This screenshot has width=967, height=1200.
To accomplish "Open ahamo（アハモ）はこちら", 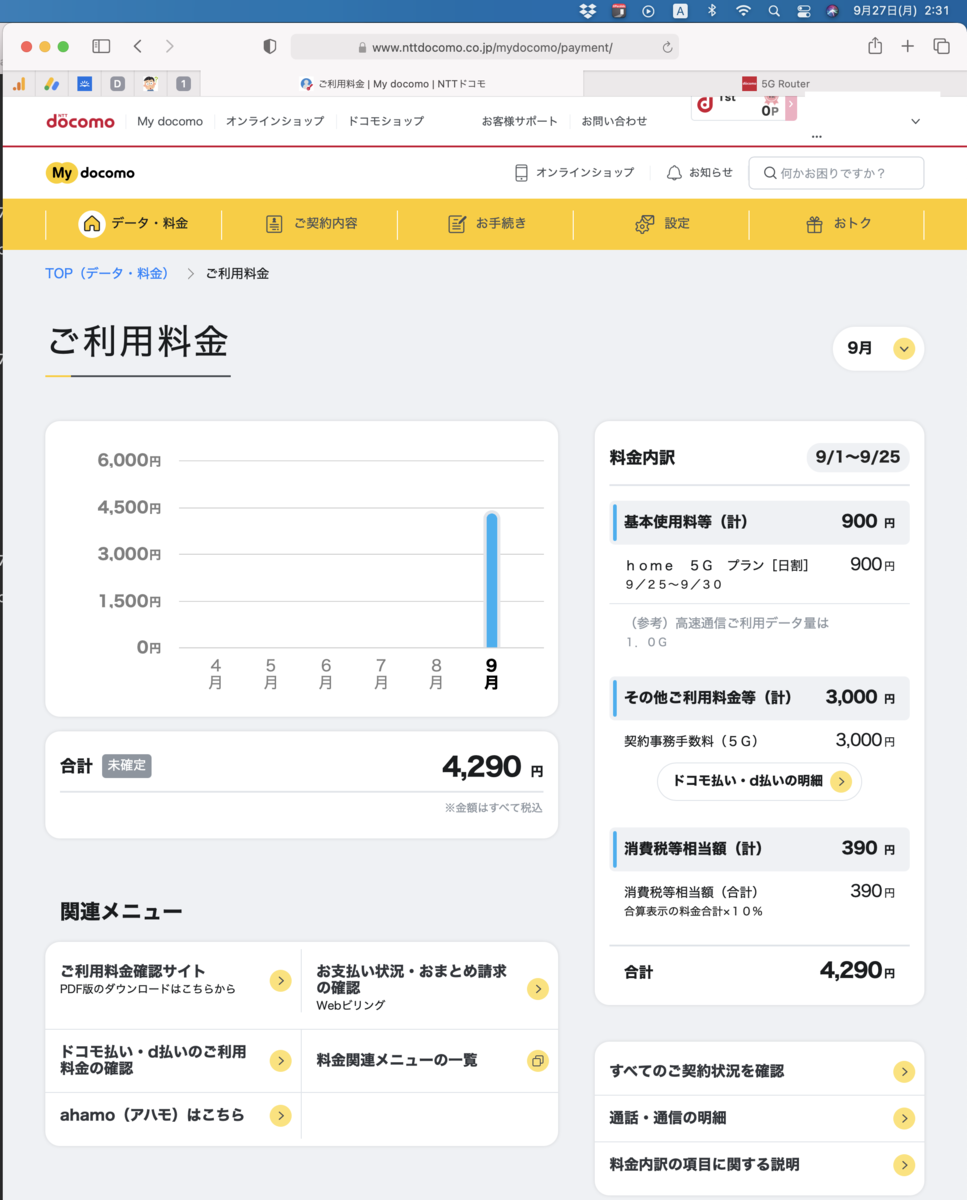I will point(174,1115).
